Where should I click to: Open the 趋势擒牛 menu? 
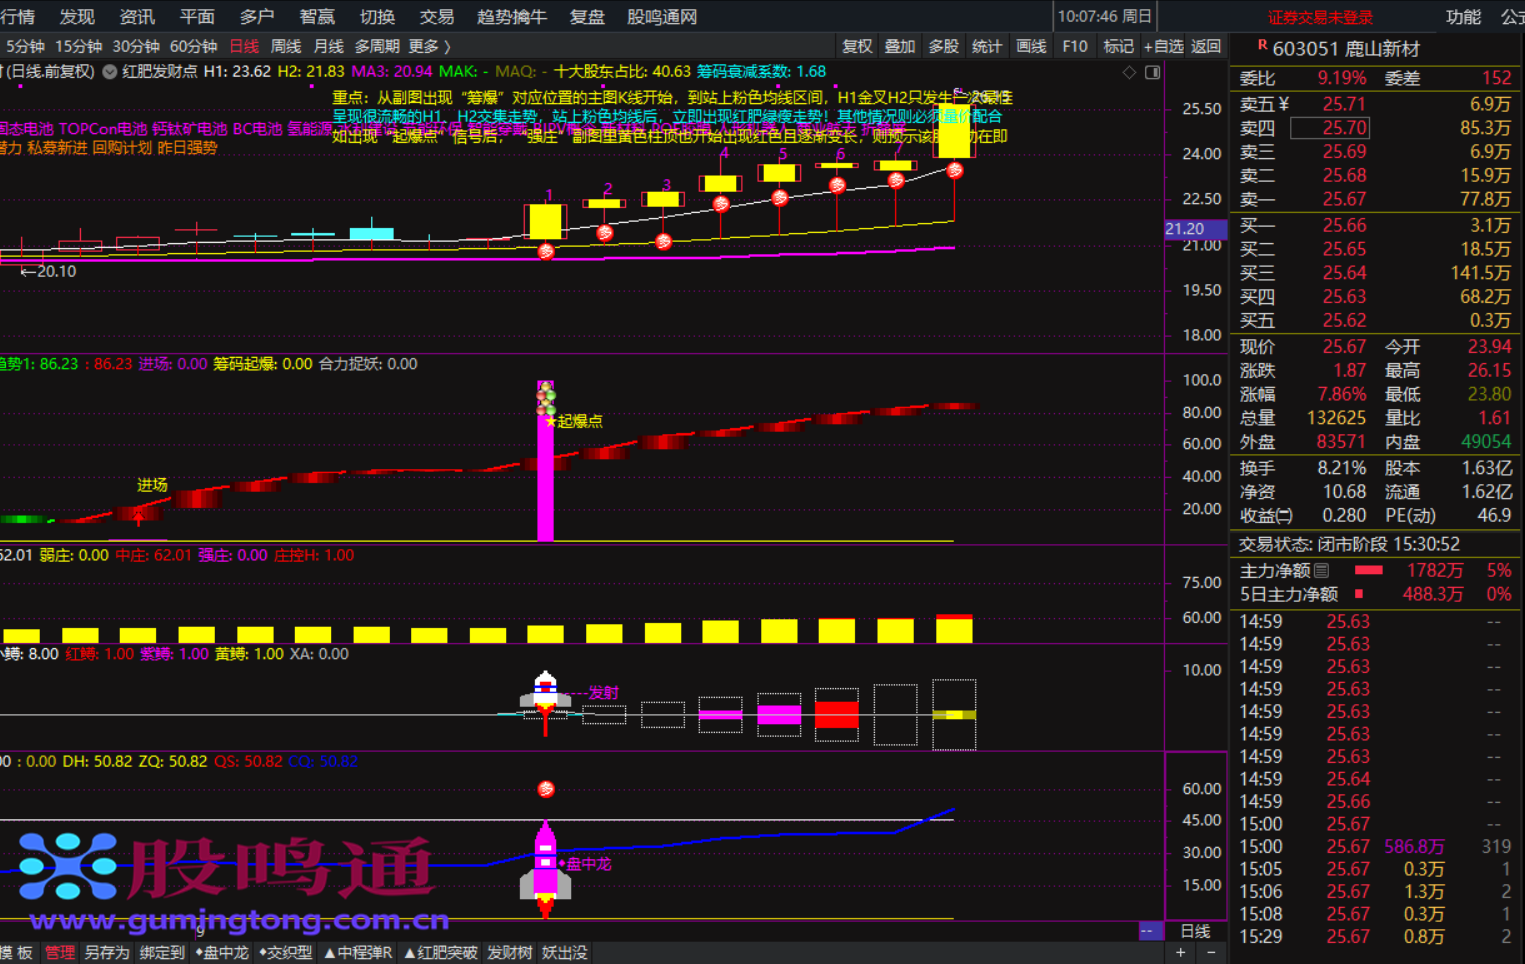[512, 17]
